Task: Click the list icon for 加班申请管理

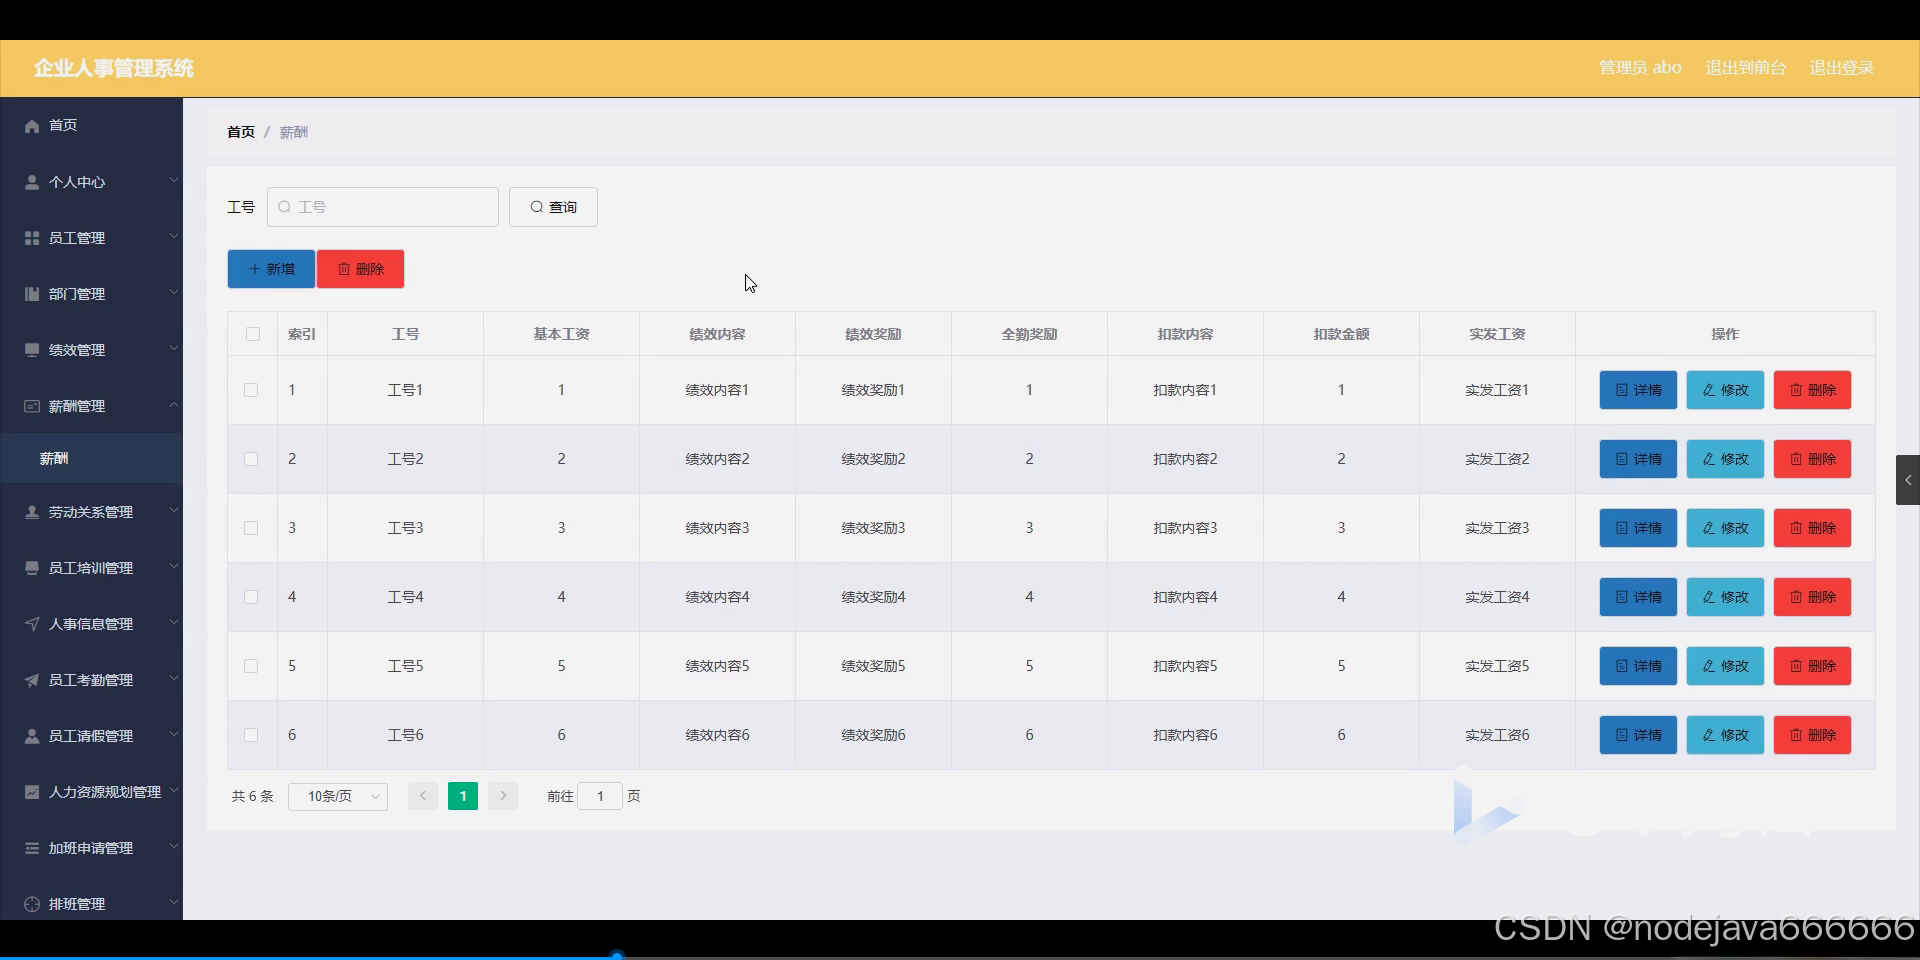Action: point(32,848)
